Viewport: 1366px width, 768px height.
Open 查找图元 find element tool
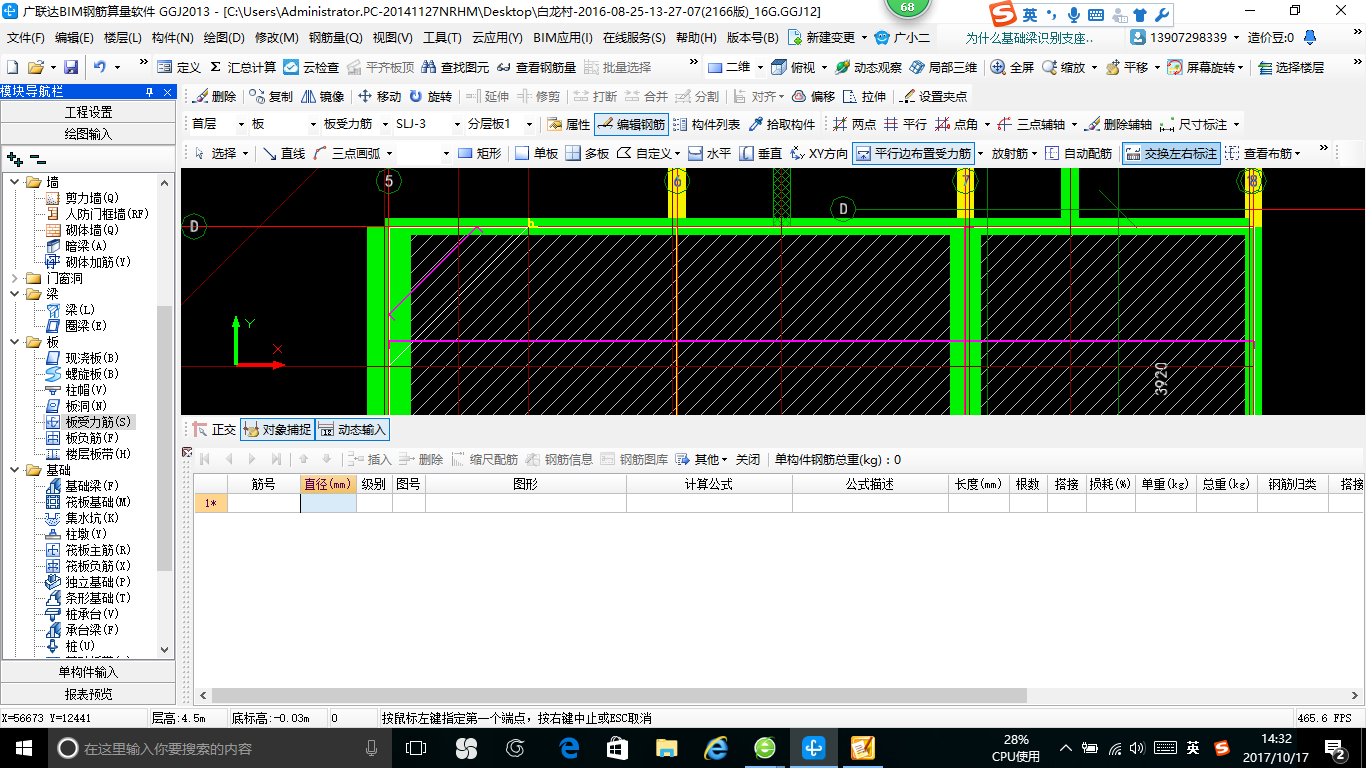(456, 67)
